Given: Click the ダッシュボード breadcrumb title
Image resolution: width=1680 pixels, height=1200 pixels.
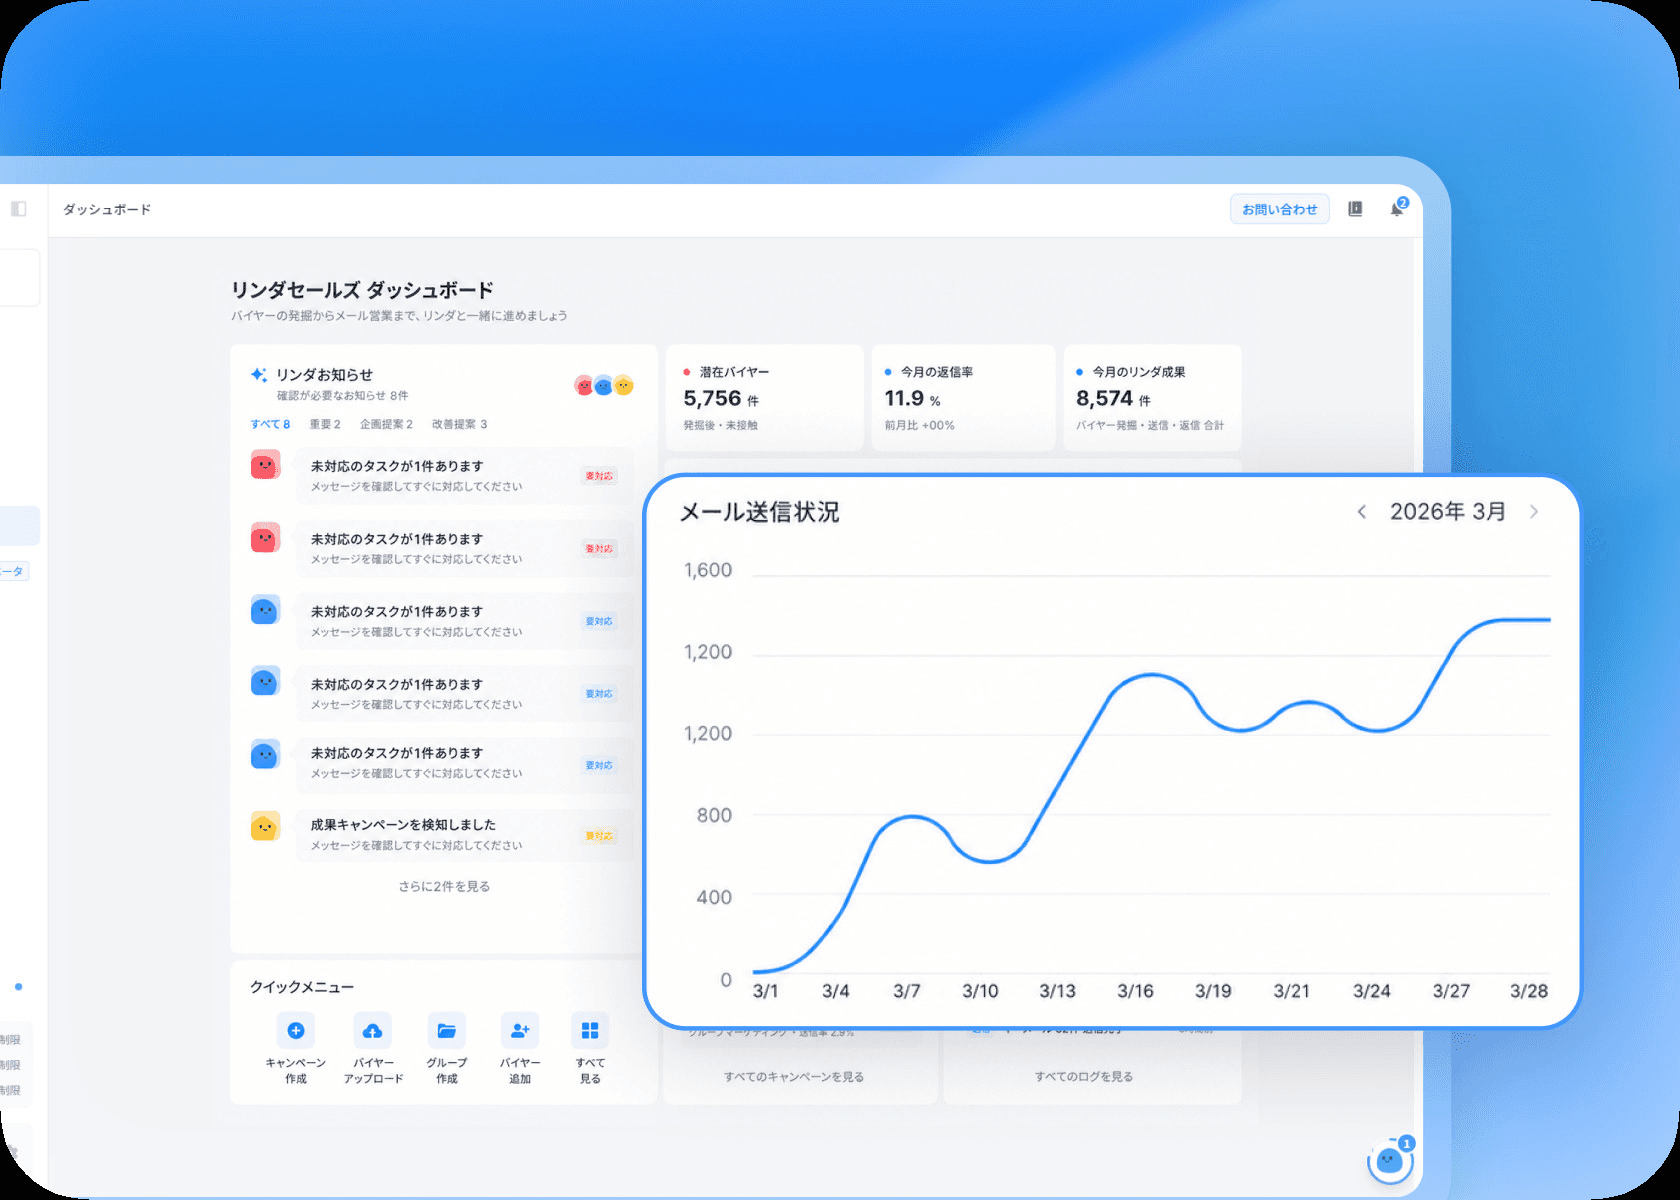Looking at the screenshot, I should [x=107, y=209].
